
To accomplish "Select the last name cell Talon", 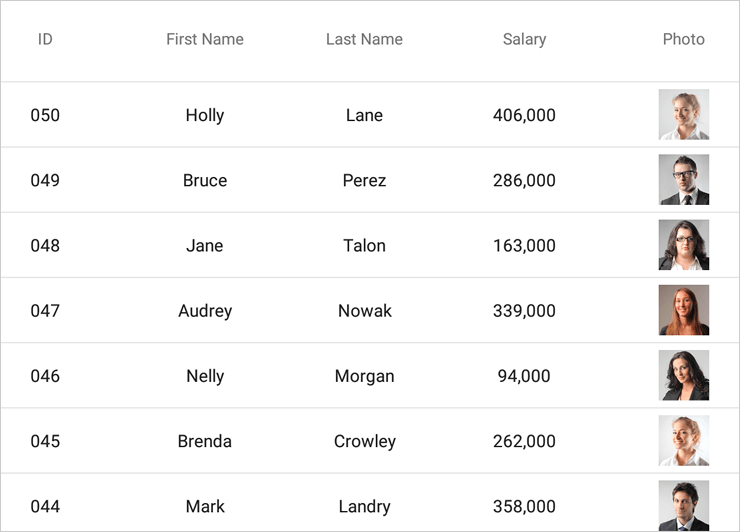I will 364,245.
